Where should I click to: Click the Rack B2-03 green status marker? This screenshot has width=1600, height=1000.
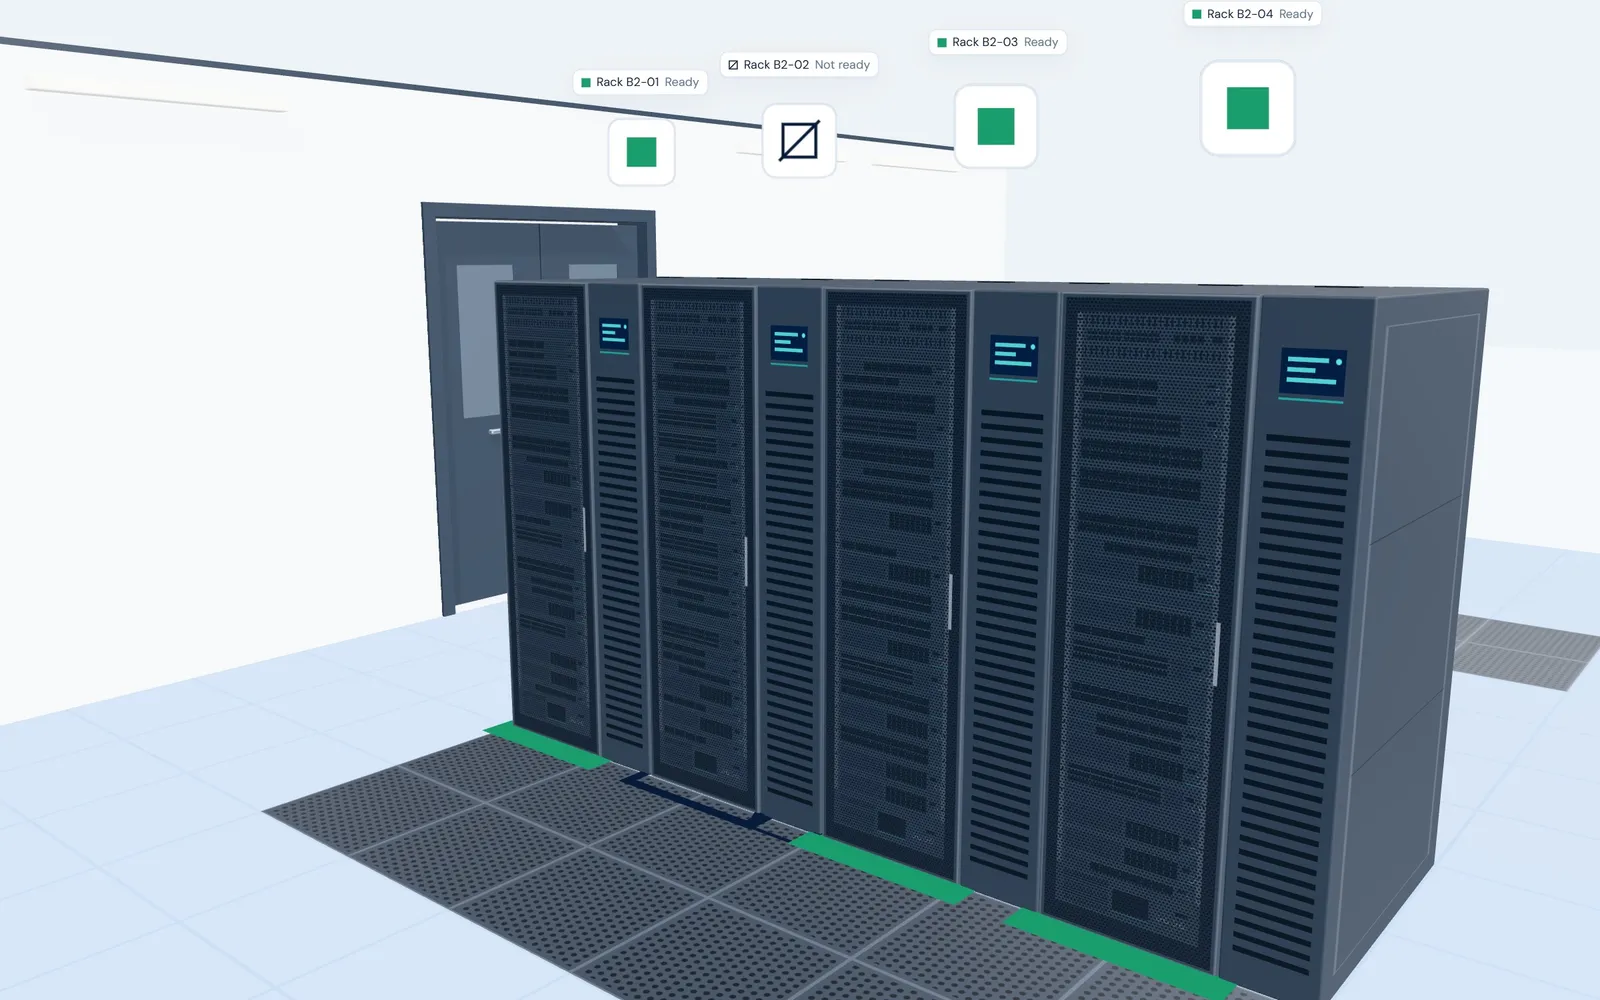coord(995,126)
